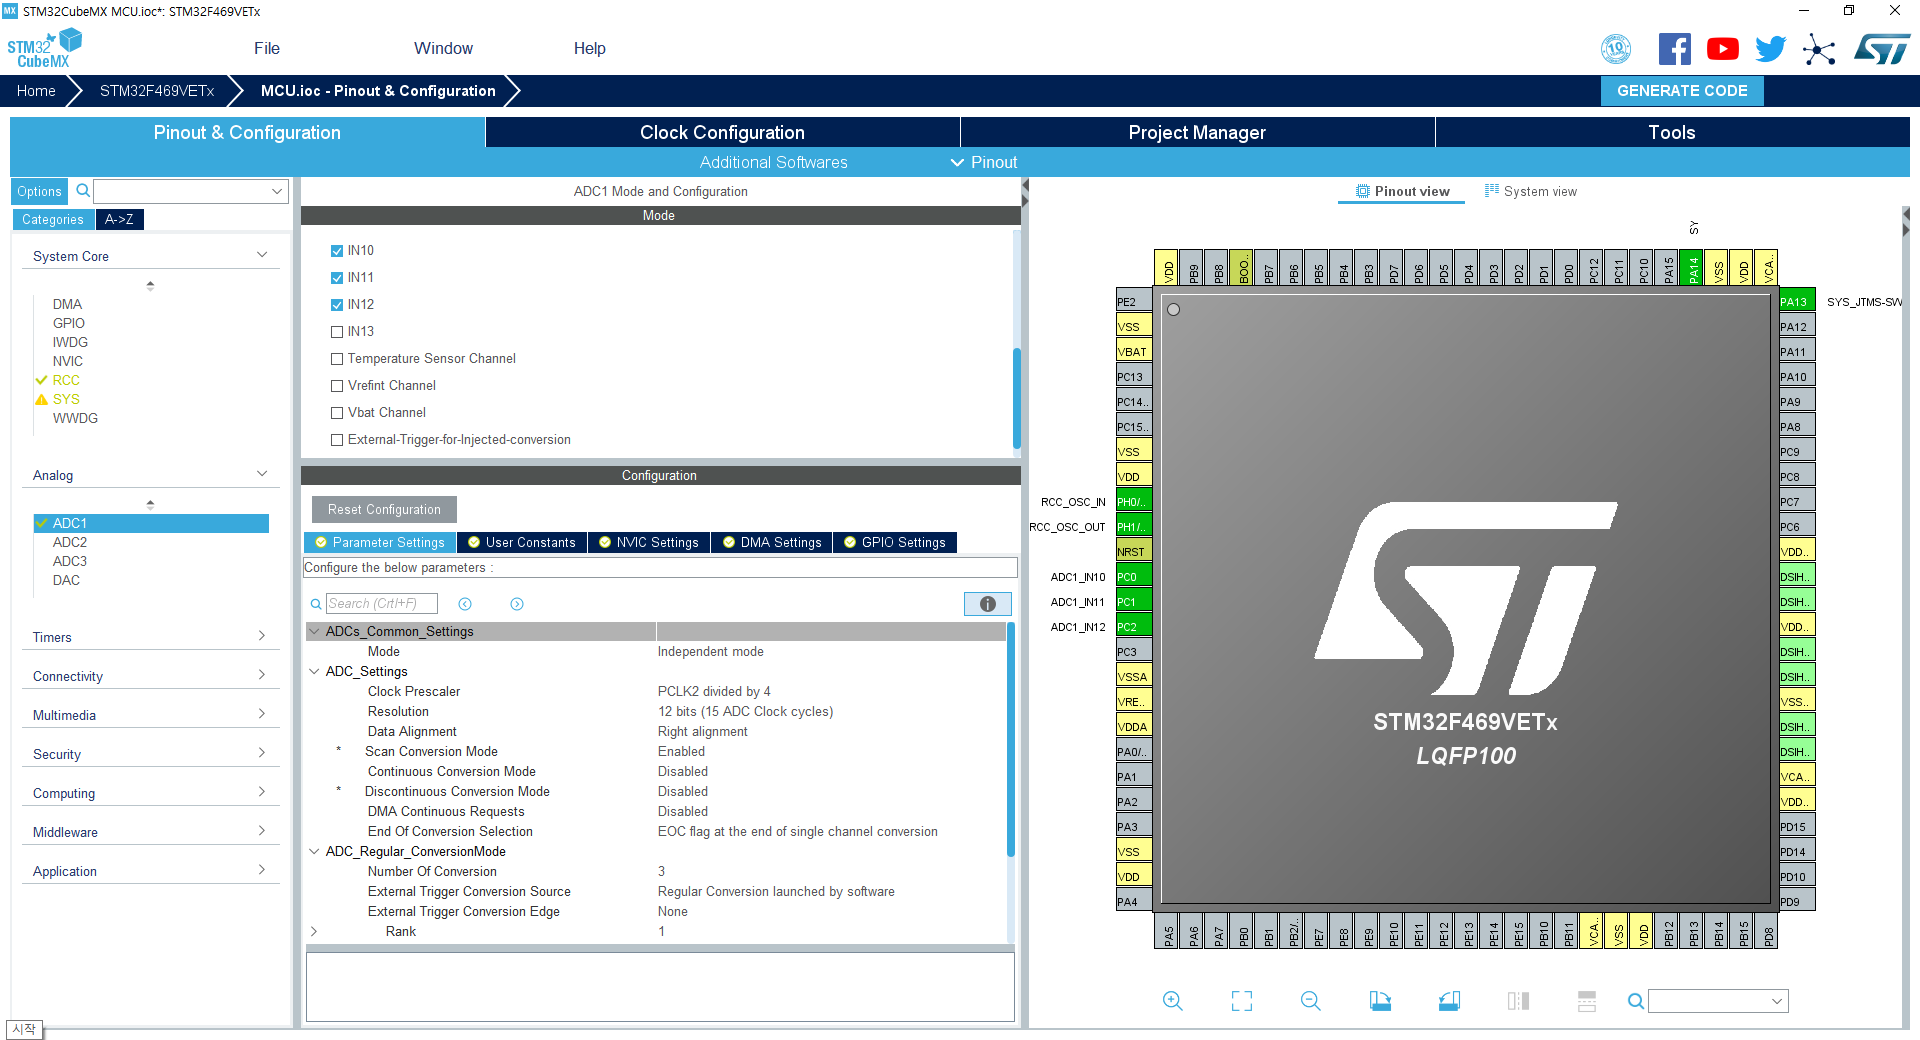The height and width of the screenshot is (1040, 1920).
Task: Open the DMA Settings tab
Action: coord(772,542)
